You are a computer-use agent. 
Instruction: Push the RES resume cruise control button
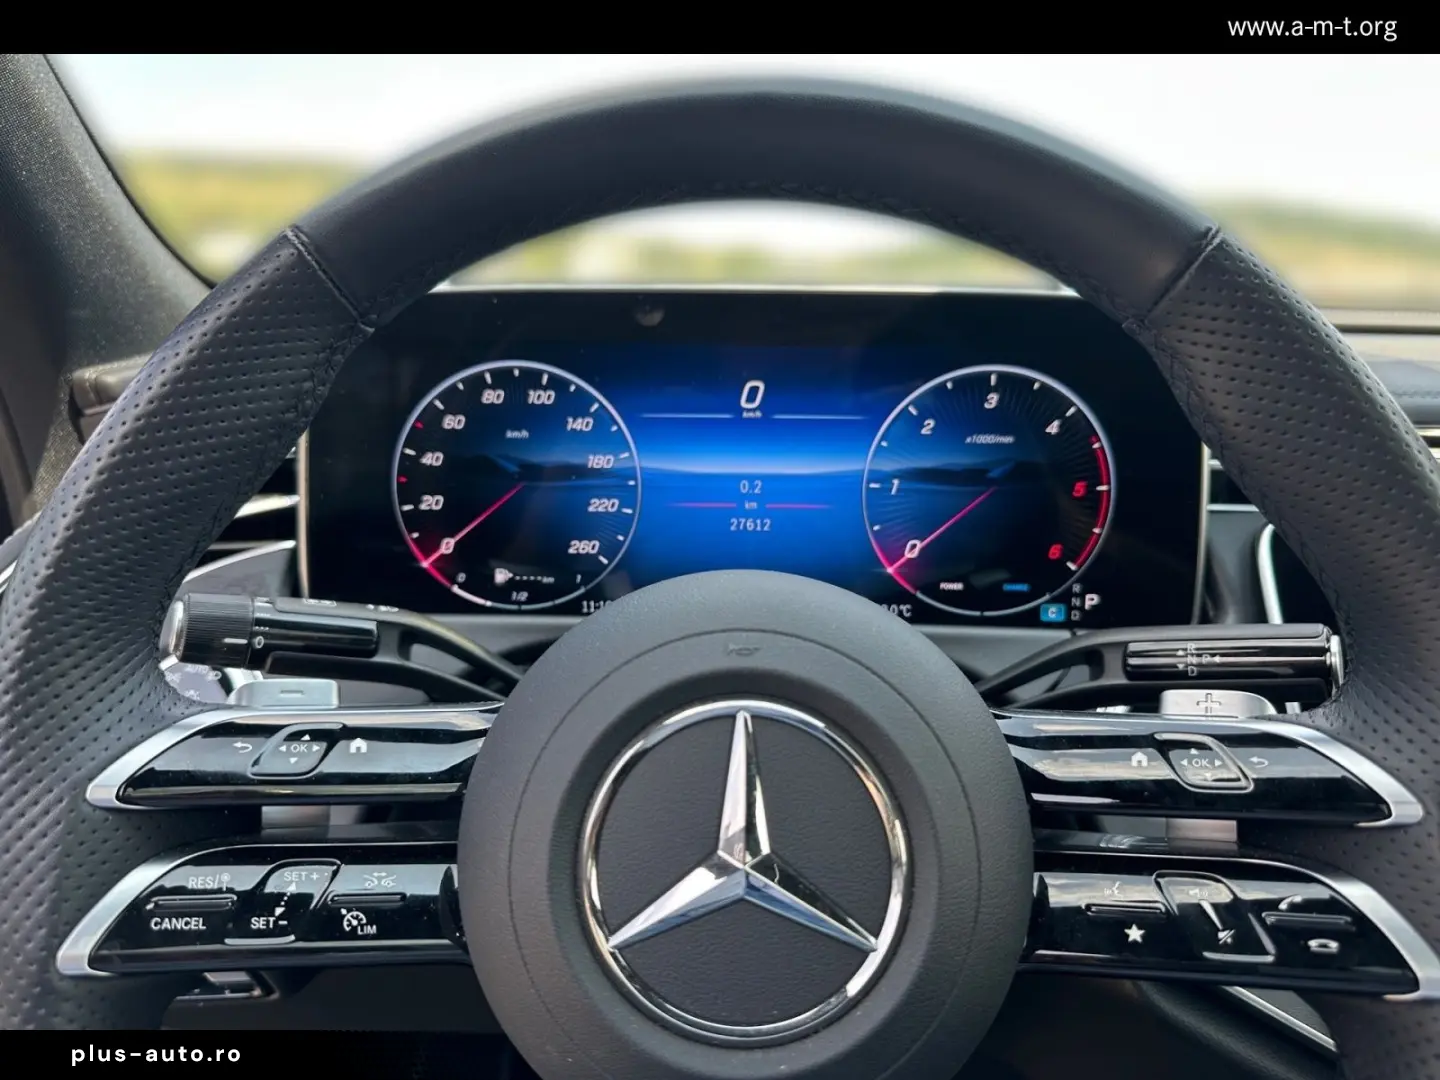pyautogui.click(x=208, y=882)
